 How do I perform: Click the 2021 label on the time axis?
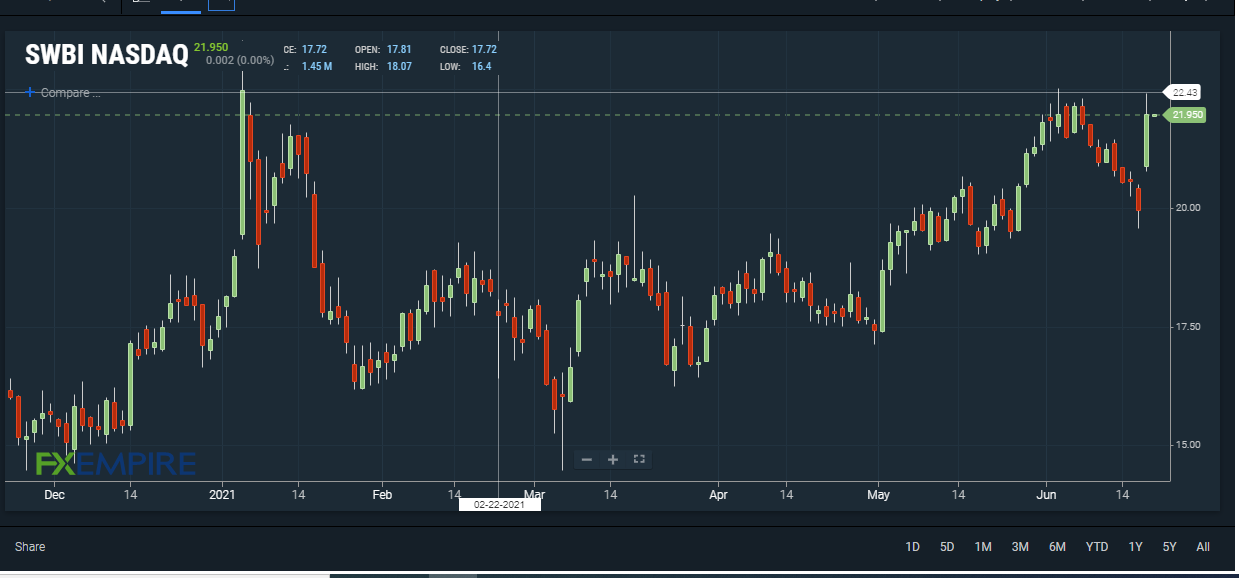point(221,494)
